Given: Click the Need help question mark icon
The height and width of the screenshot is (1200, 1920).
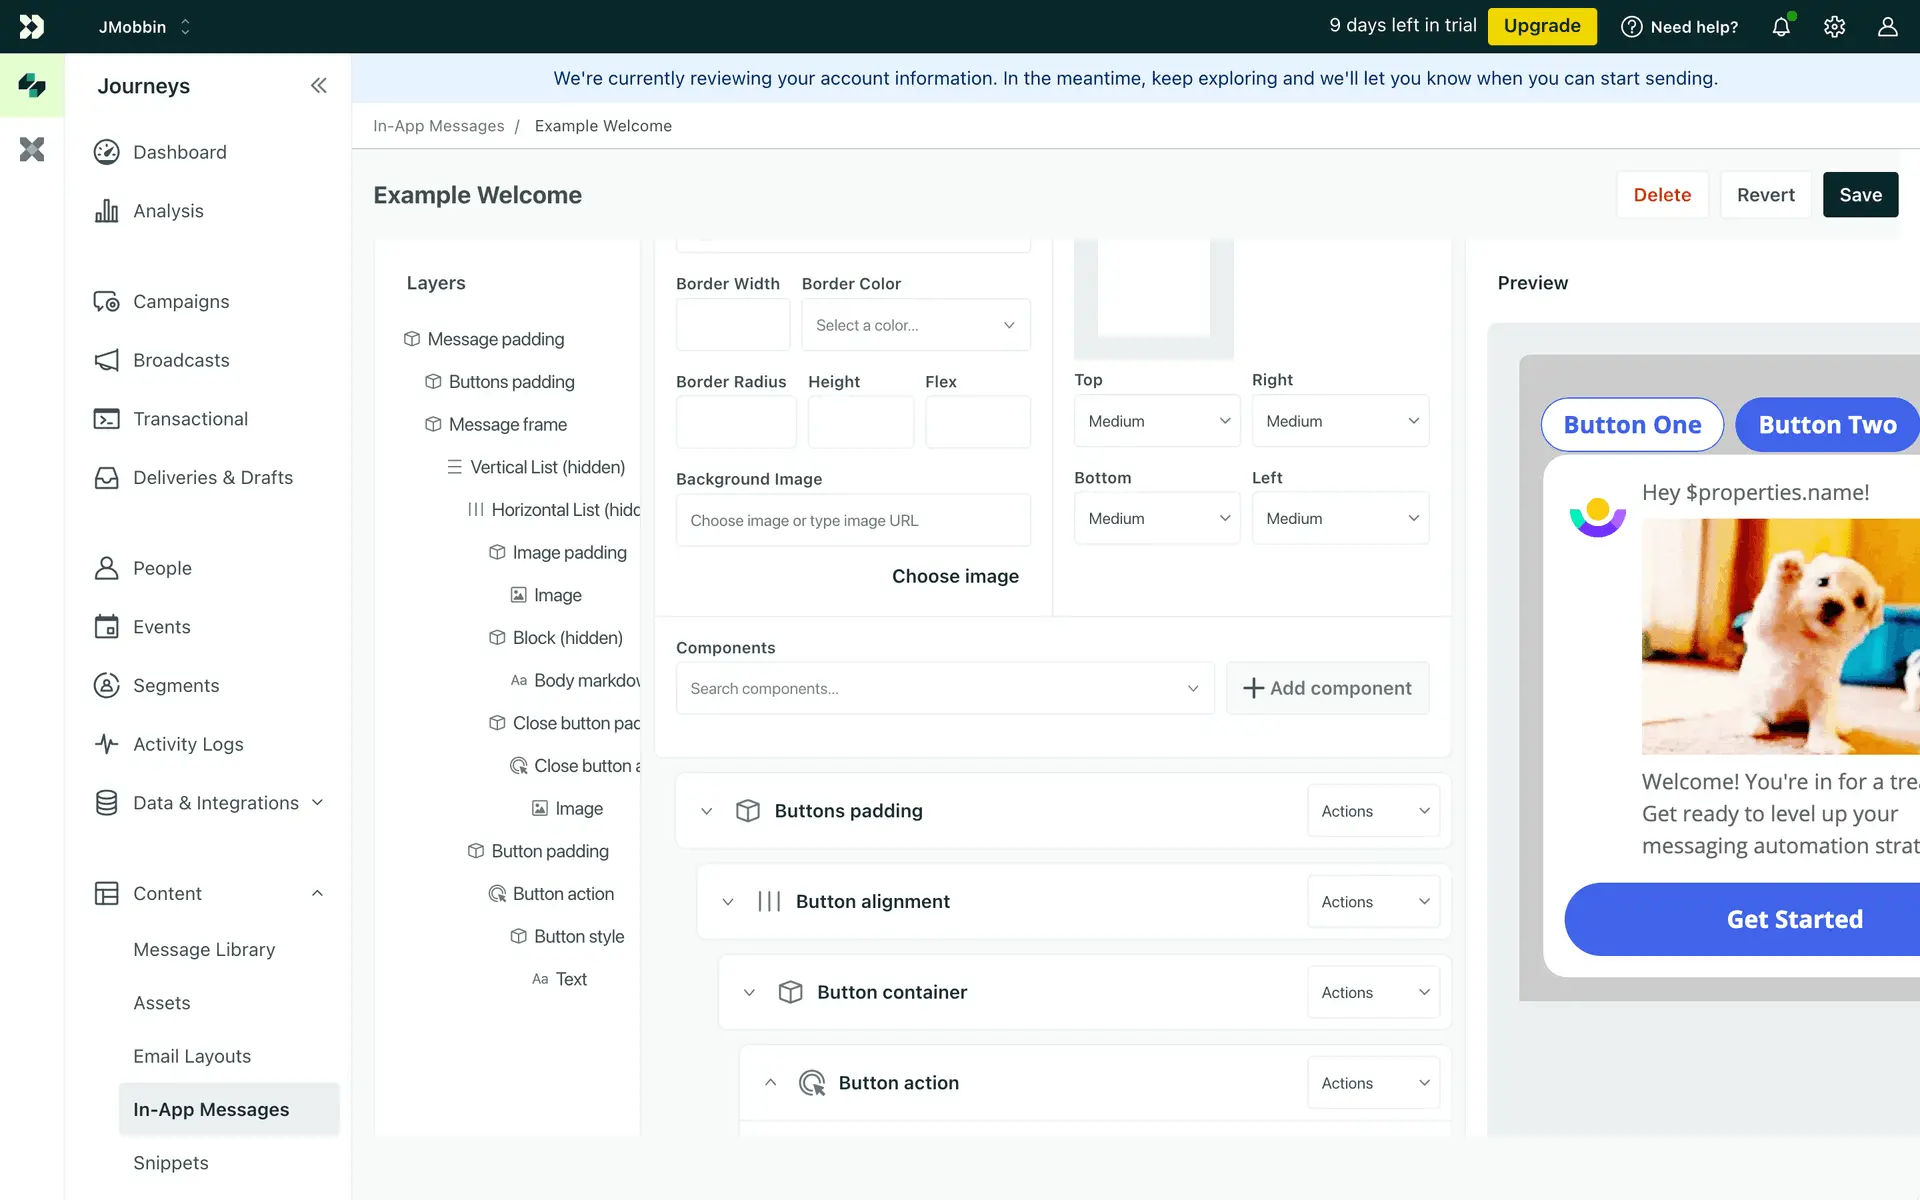Looking at the screenshot, I should click(1631, 27).
